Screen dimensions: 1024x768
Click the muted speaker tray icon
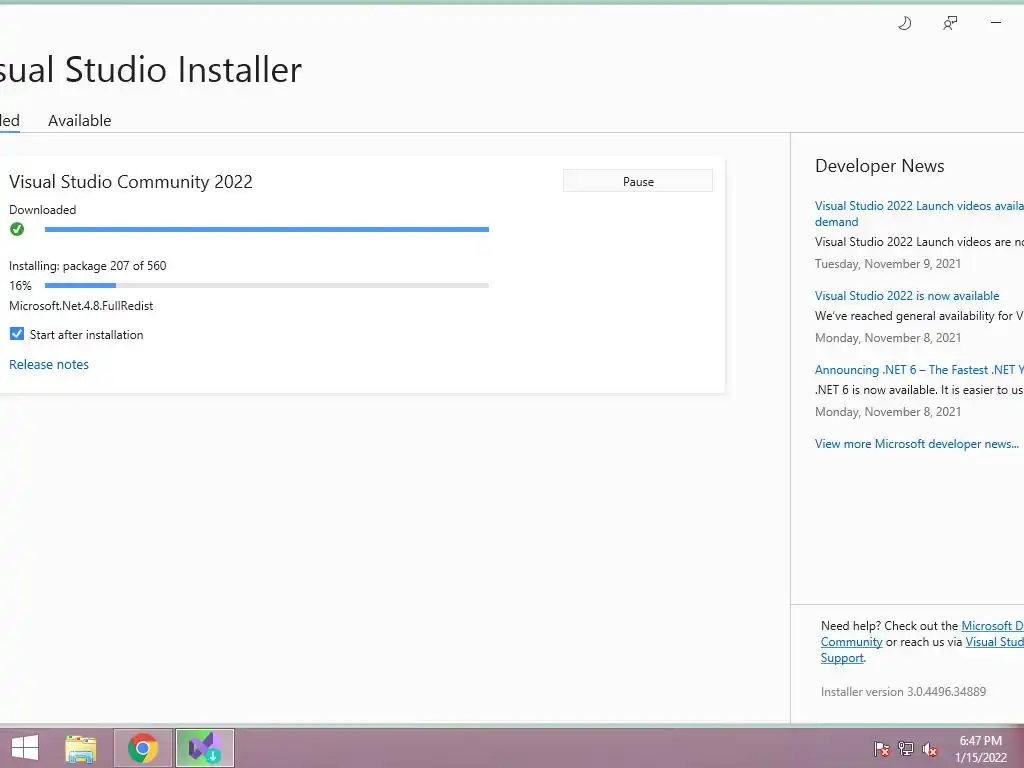pyautogui.click(x=930, y=749)
